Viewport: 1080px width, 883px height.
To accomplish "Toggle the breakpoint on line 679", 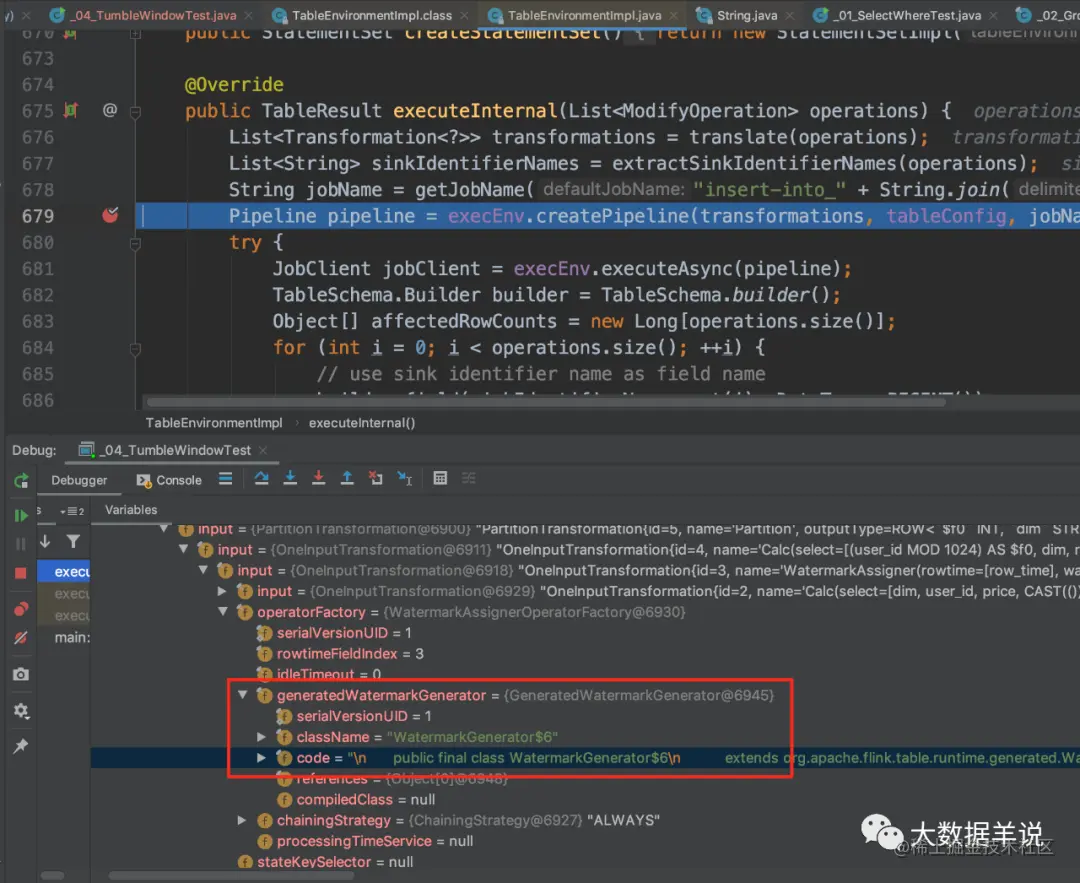I will click(110, 216).
